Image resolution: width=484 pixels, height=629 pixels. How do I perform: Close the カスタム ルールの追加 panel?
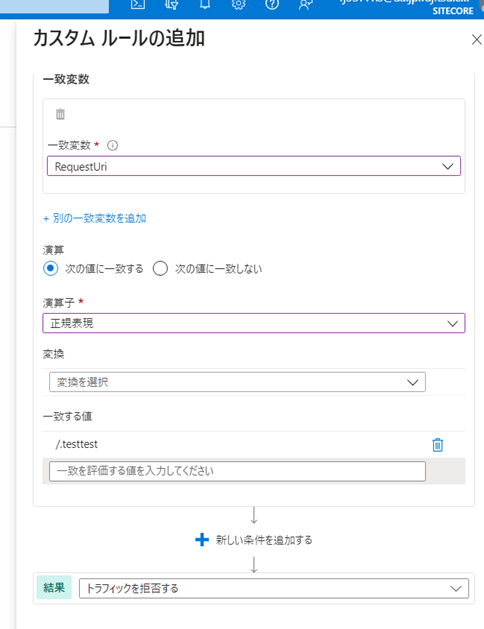476,39
